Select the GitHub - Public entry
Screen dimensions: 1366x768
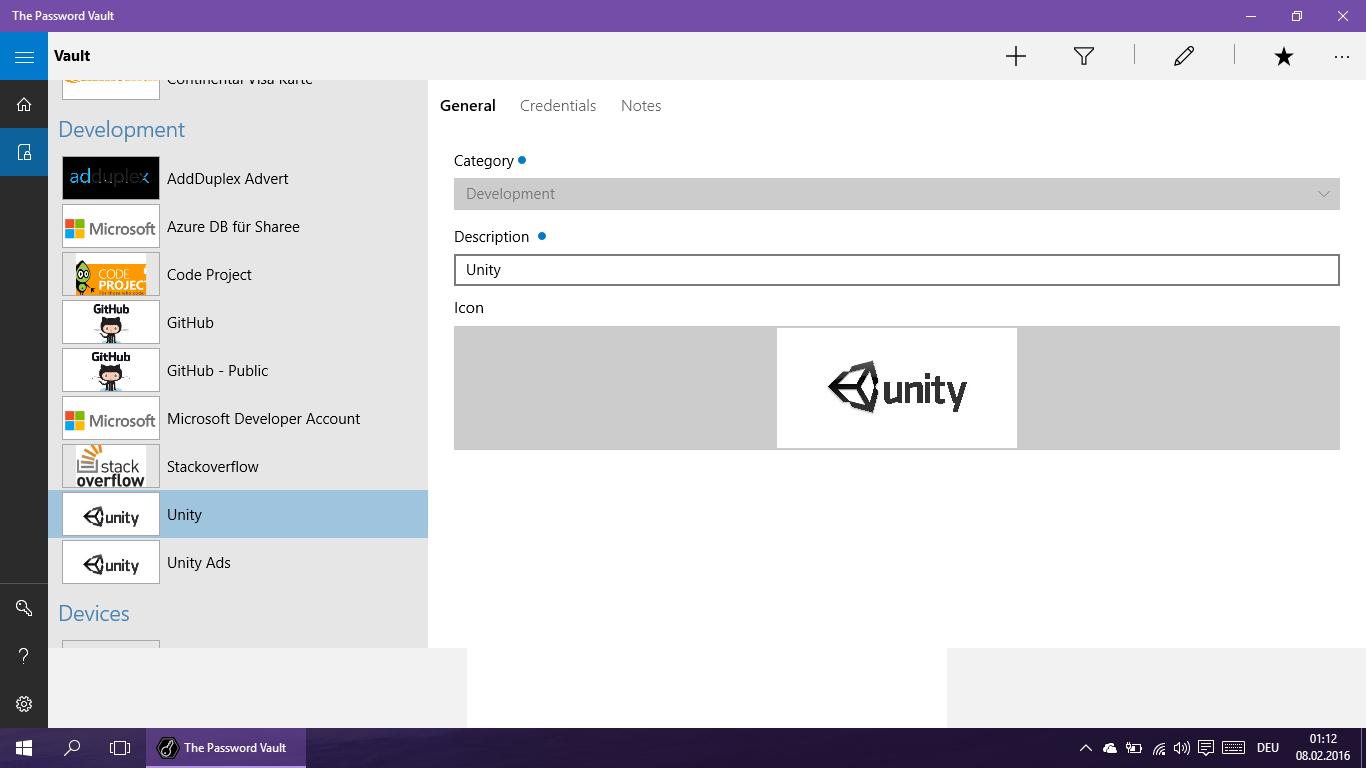238,370
